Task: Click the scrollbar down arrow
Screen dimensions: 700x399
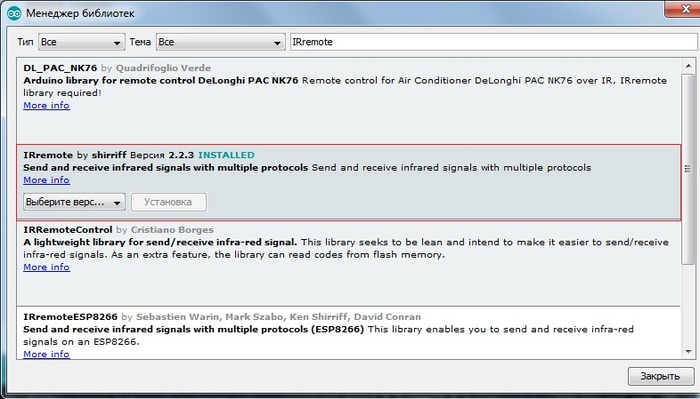Action: pos(688,352)
